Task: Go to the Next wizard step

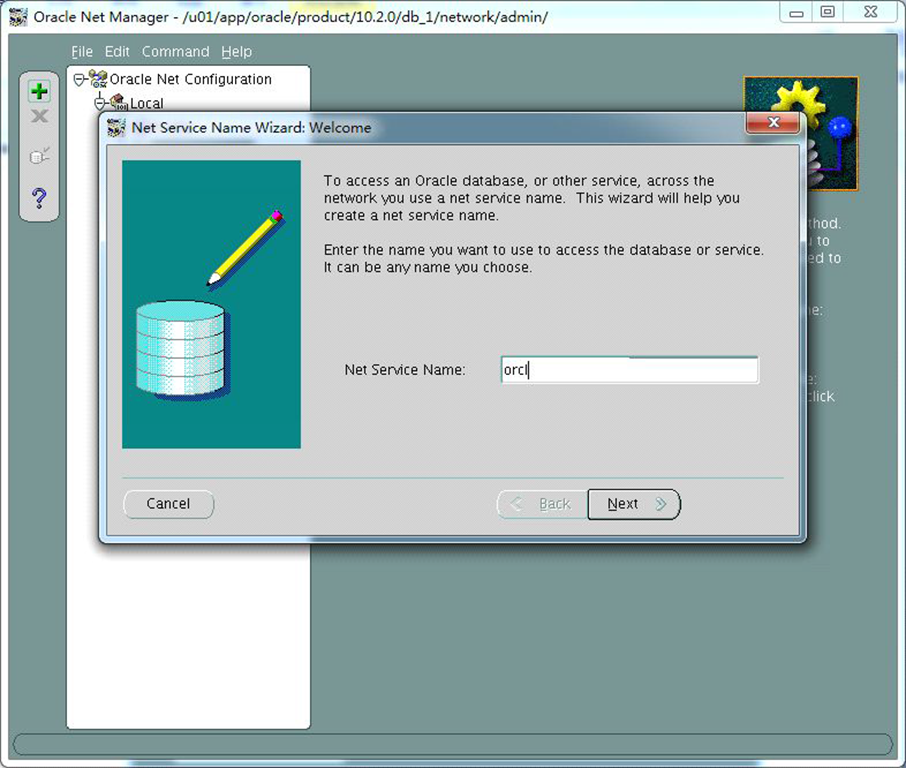Action: [634, 504]
